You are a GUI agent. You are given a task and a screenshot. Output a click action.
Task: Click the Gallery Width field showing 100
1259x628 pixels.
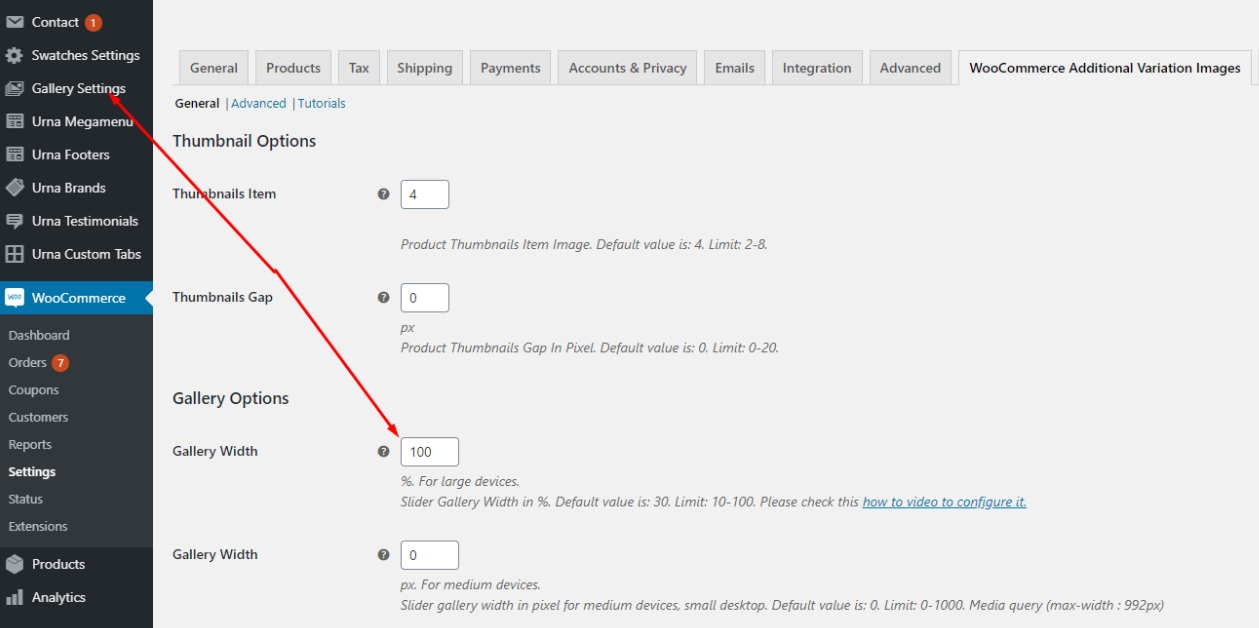(x=430, y=452)
